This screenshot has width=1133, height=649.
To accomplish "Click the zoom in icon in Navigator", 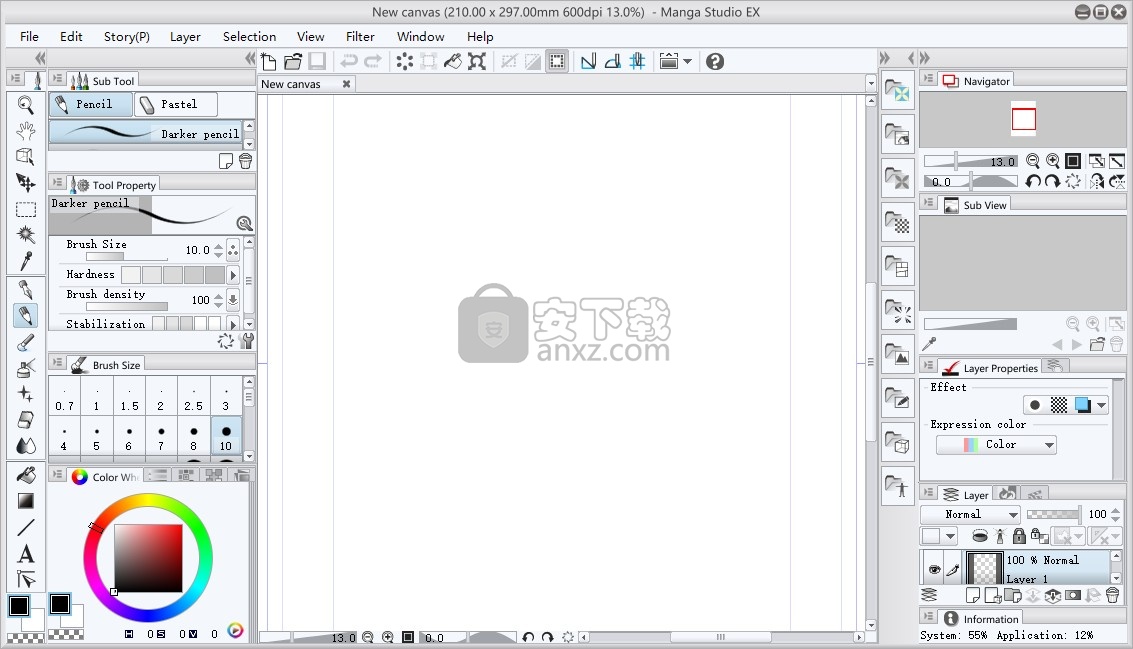I will [x=1053, y=161].
